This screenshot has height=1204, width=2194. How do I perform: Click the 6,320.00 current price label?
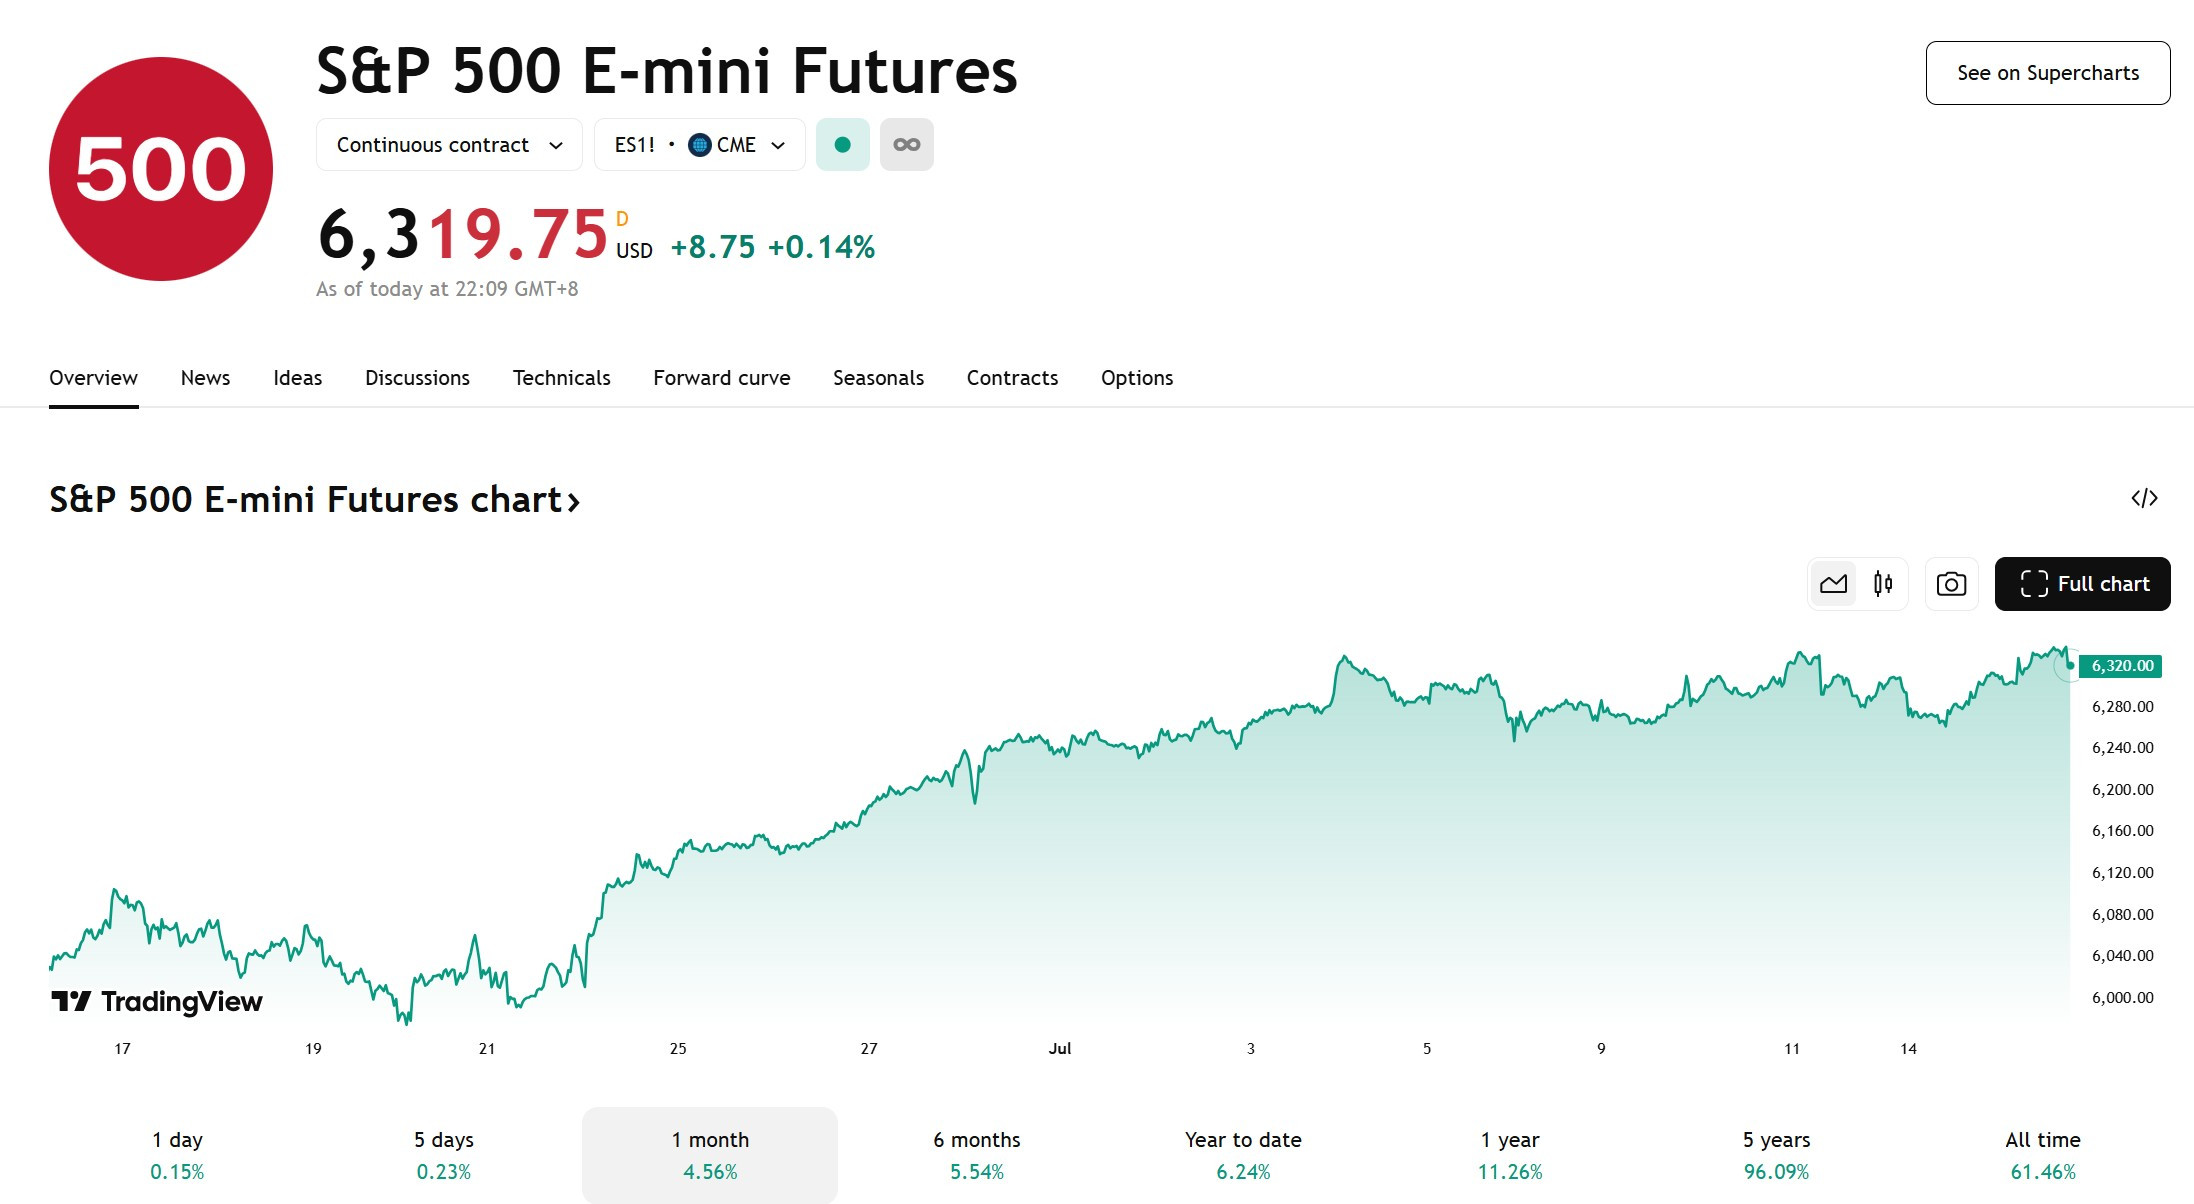(x=2121, y=666)
